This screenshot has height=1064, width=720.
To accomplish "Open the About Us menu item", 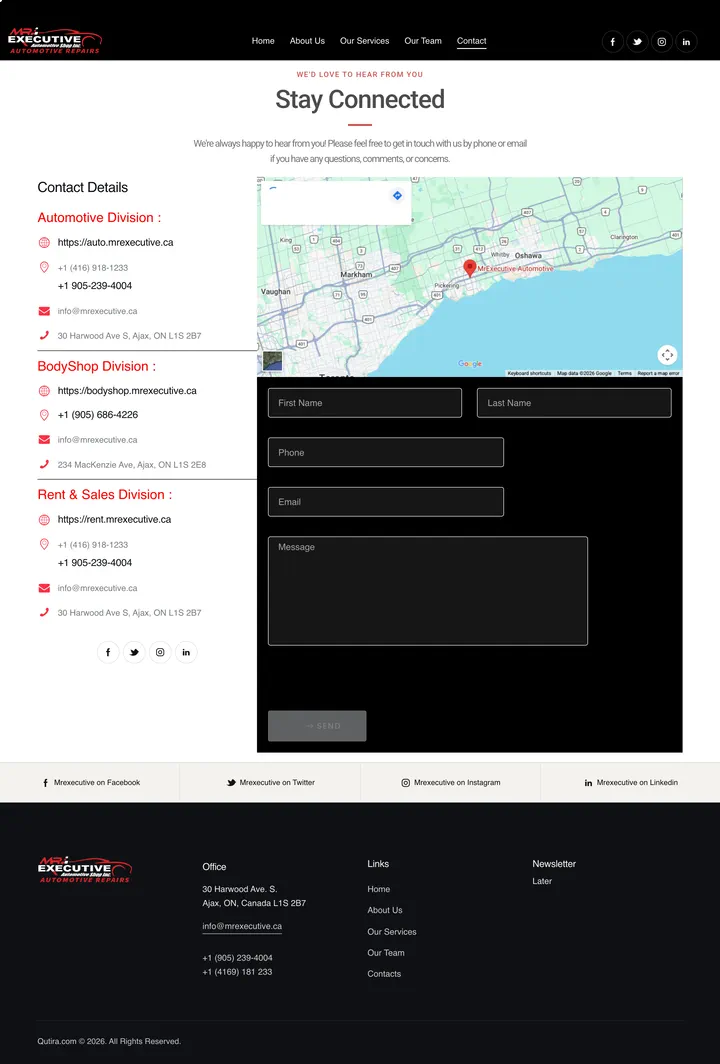I will (x=307, y=41).
